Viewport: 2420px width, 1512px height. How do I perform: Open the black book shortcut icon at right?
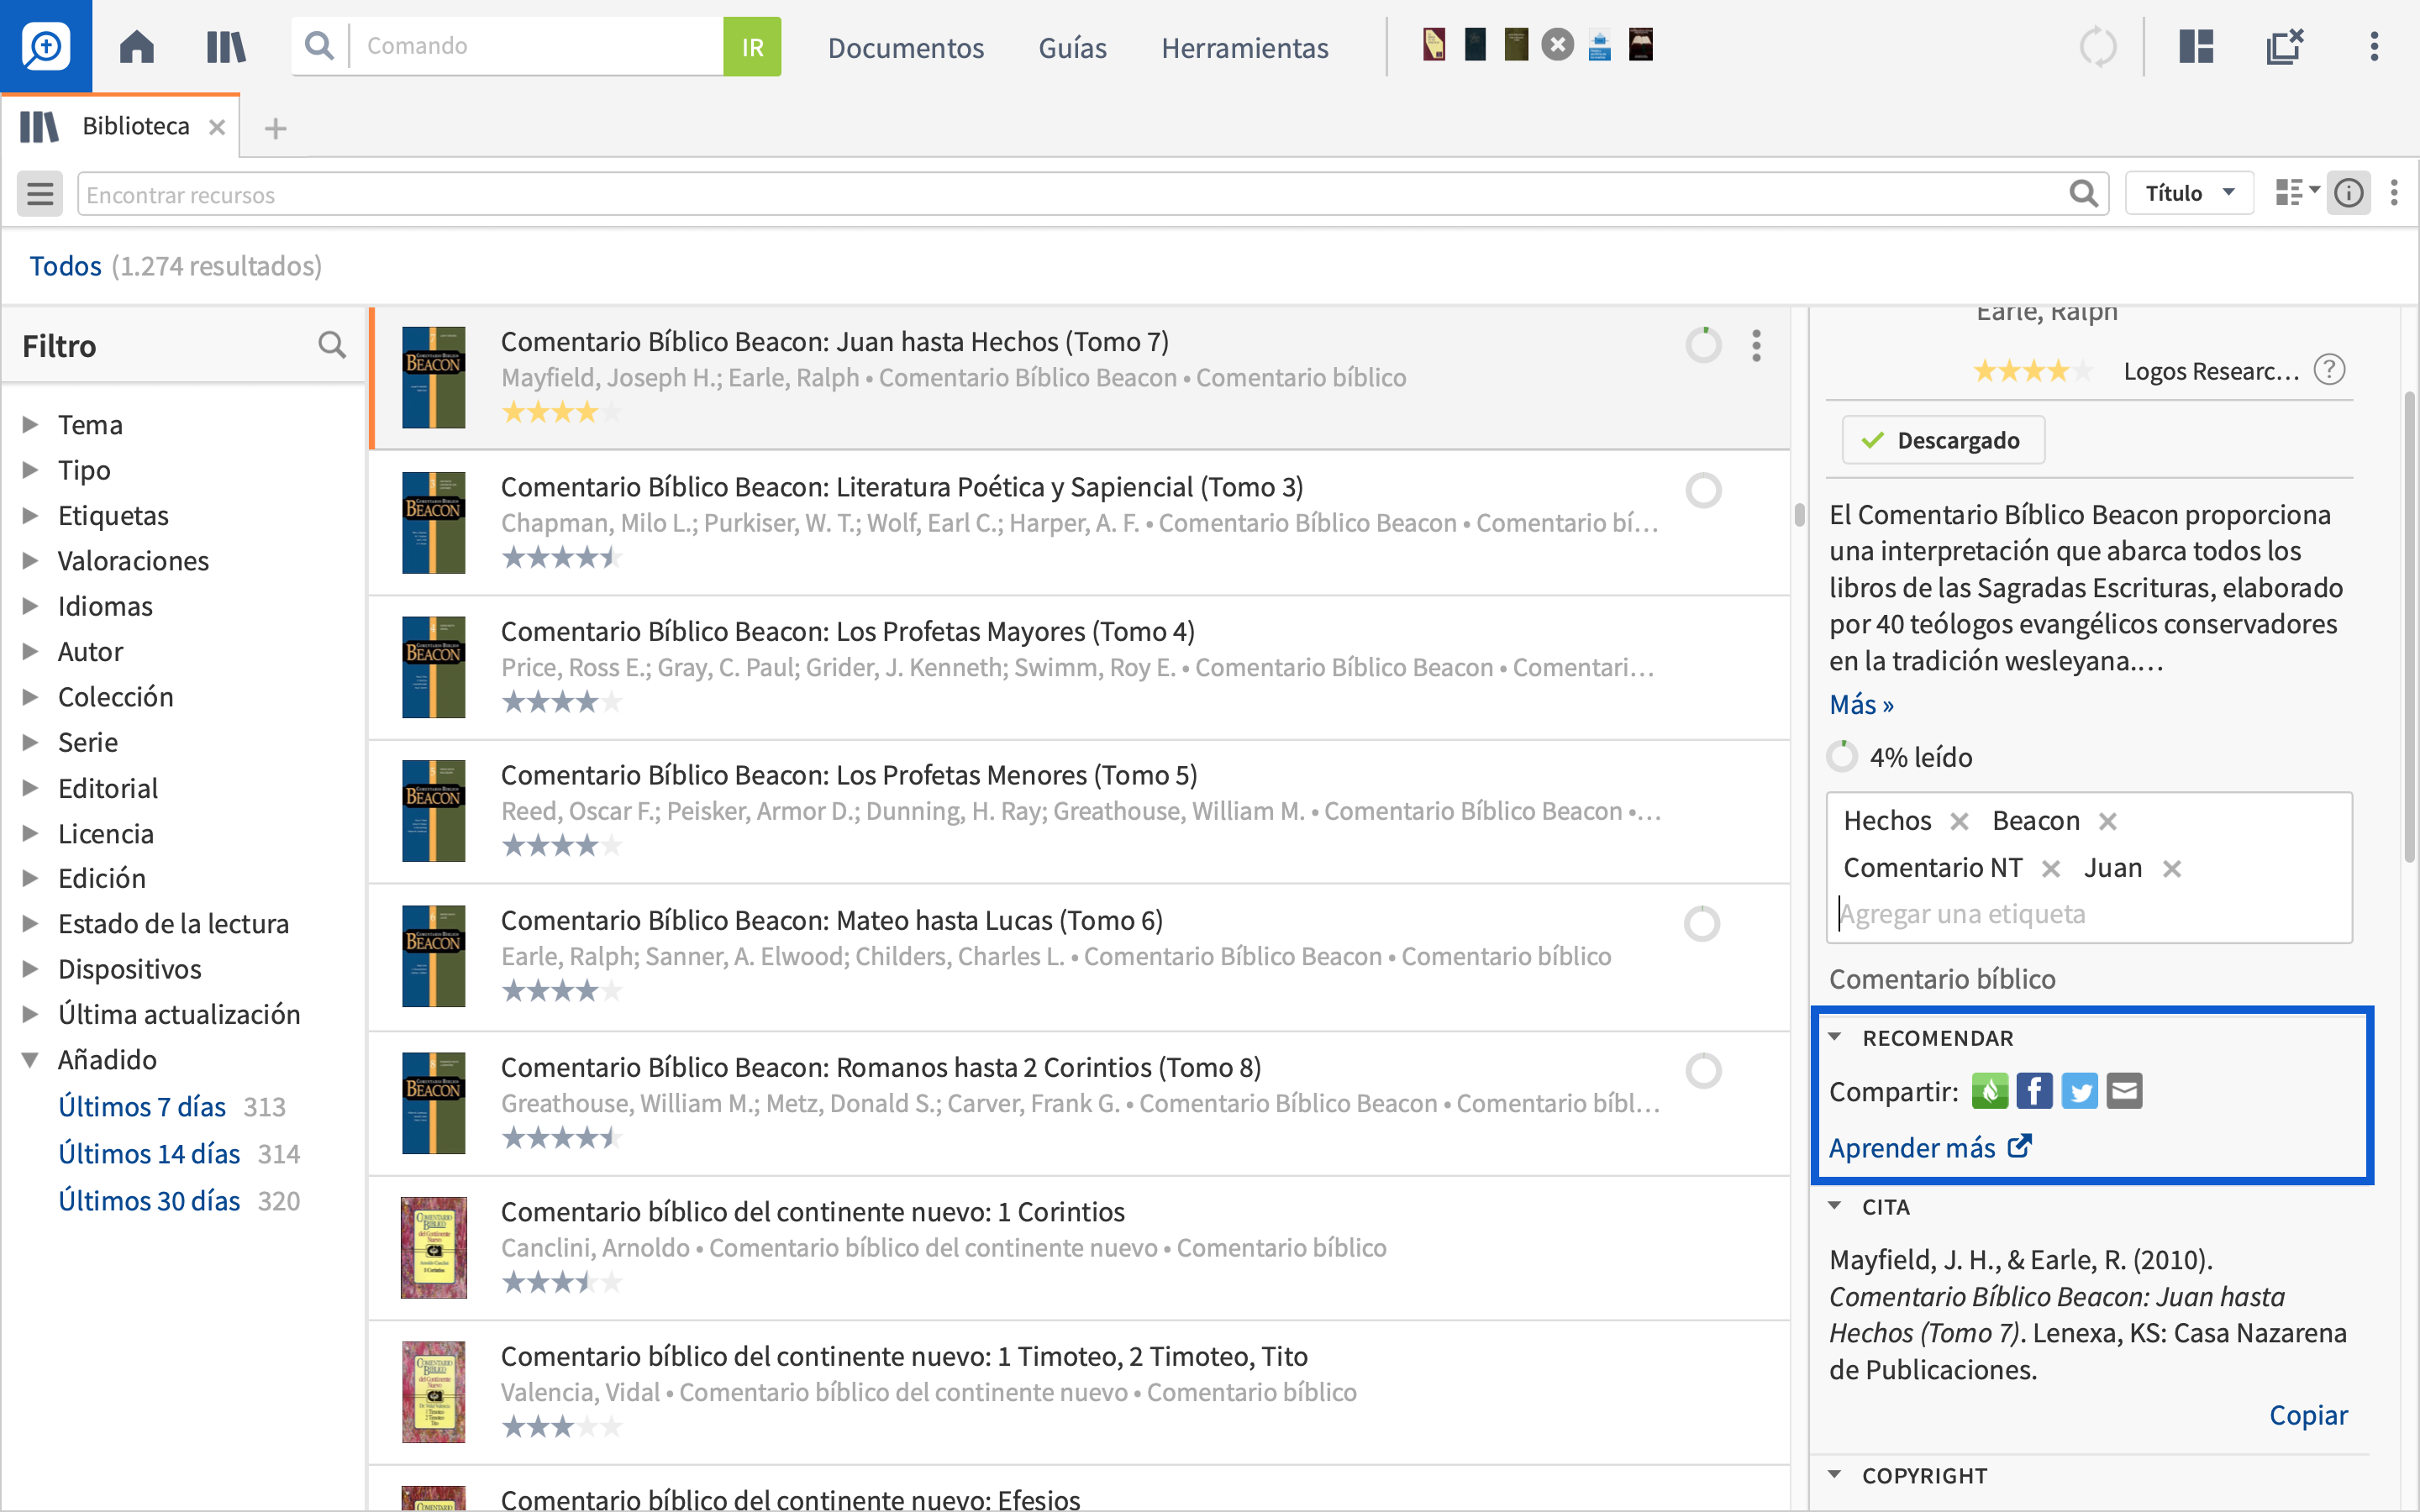click(1640, 45)
